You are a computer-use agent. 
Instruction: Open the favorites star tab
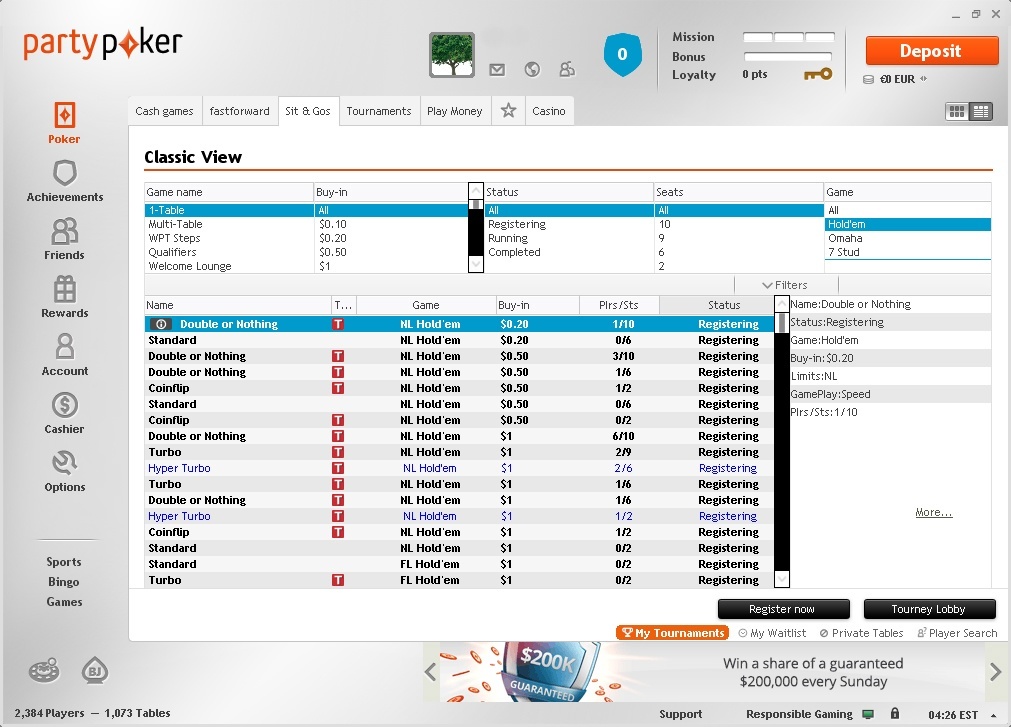coord(509,111)
